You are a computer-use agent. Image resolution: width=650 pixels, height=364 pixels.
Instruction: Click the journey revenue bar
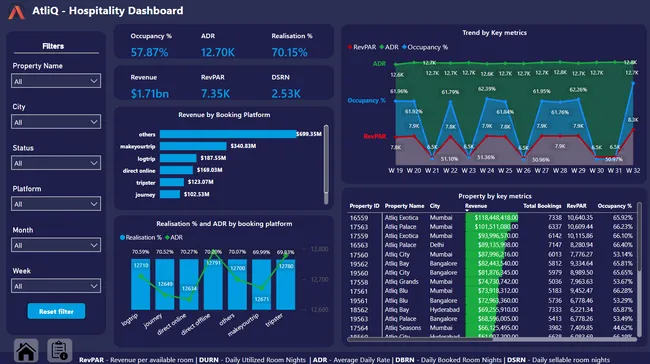coord(170,194)
